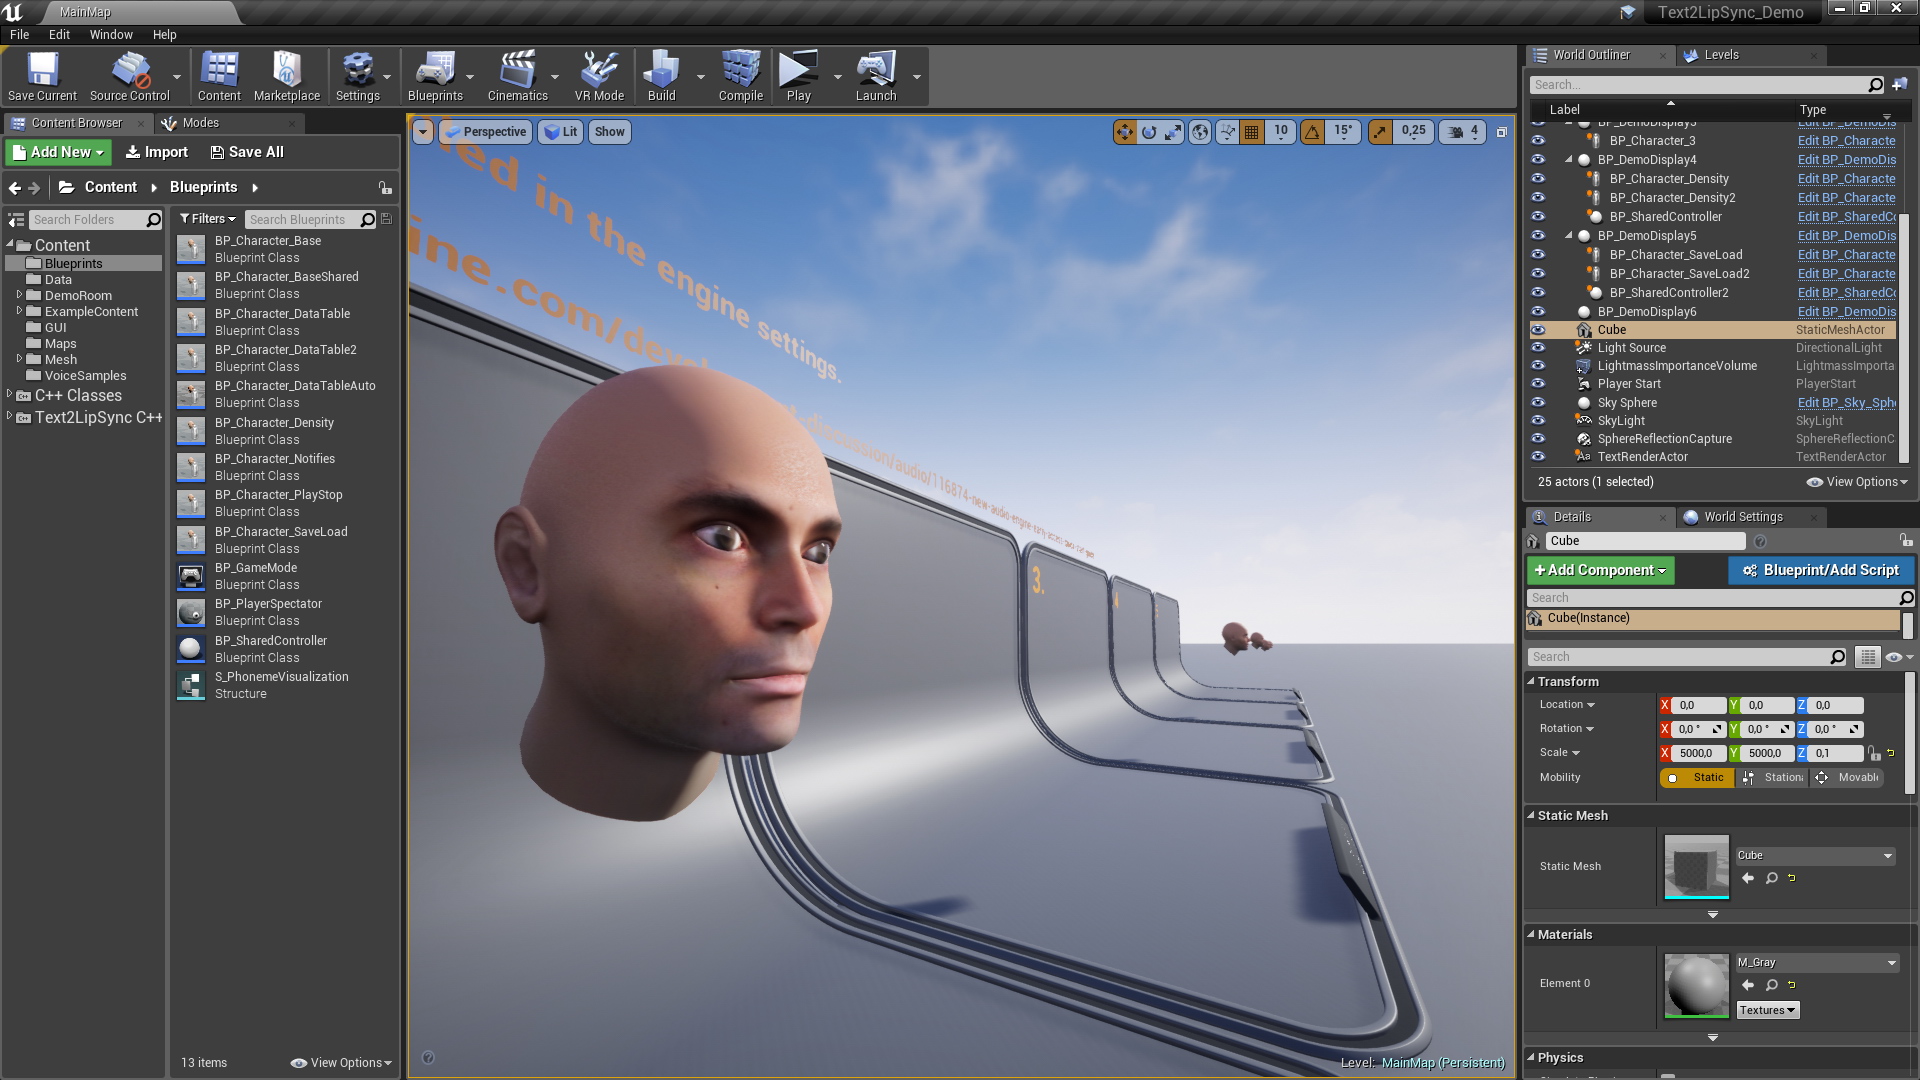The height and width of the screenshot is (1080, 1920).
Task: Open the Filters dropdown in the Content Browser
Action: (207, 219)
